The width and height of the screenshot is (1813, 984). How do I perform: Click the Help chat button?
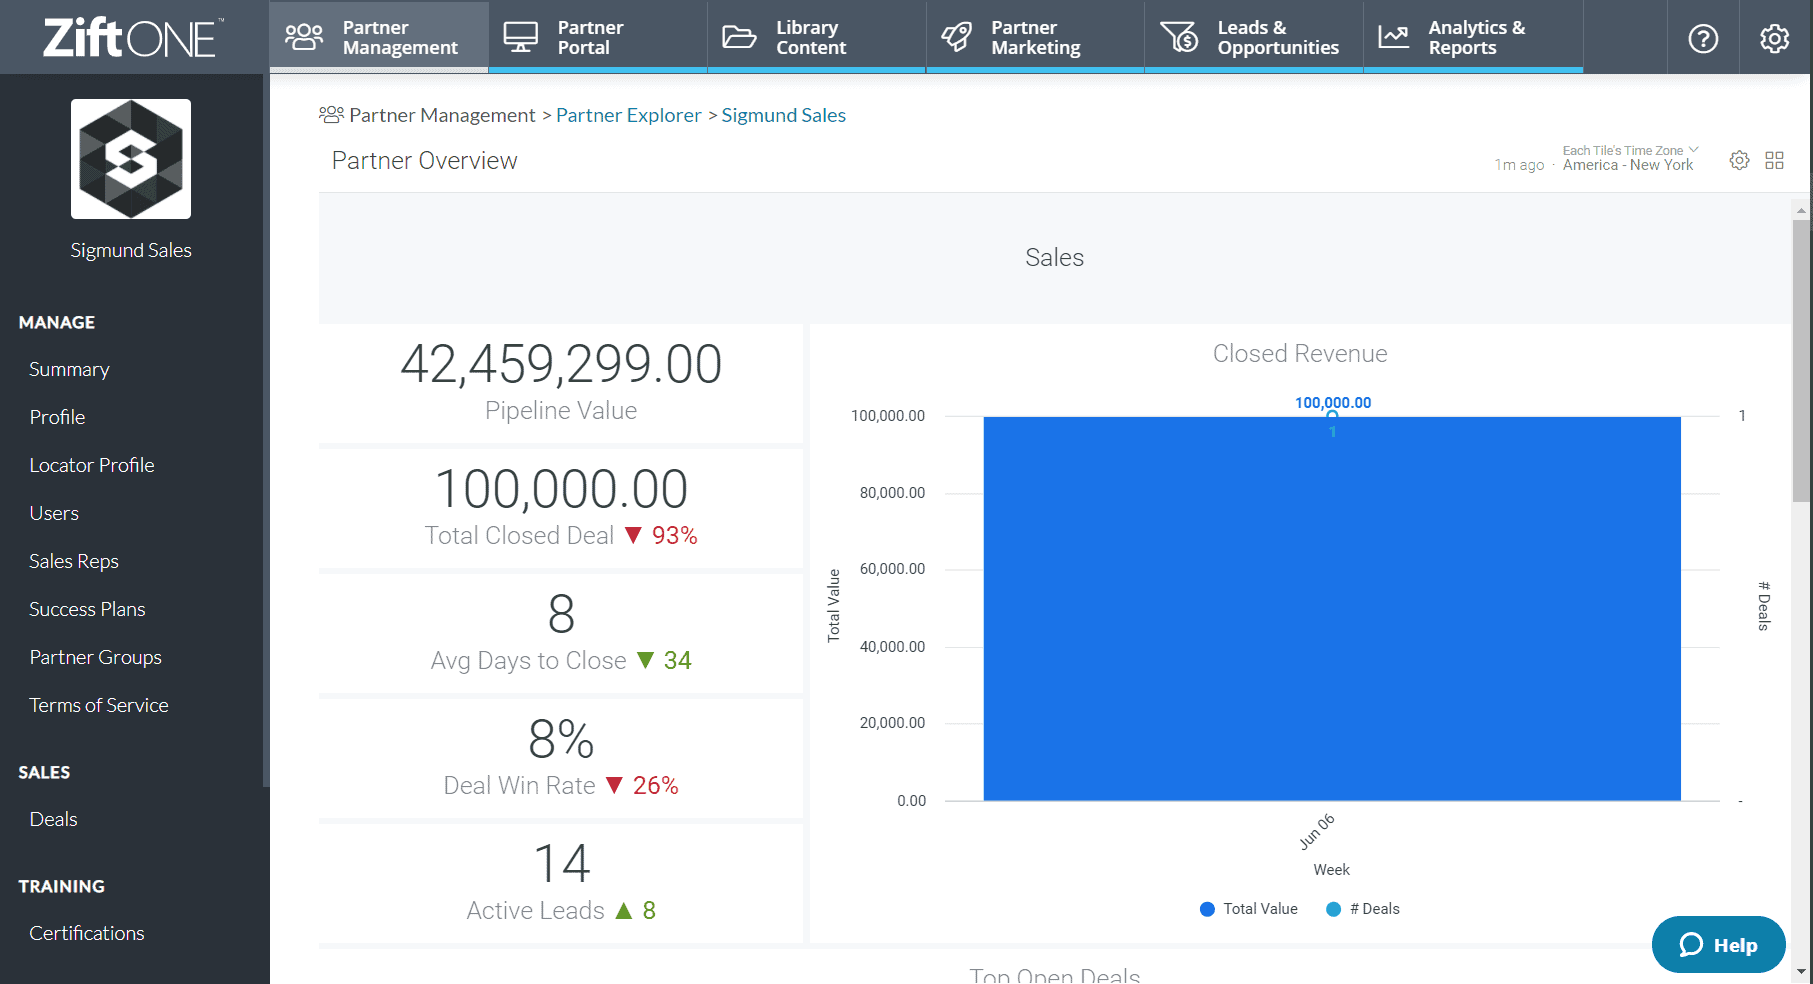point(1718,944)
